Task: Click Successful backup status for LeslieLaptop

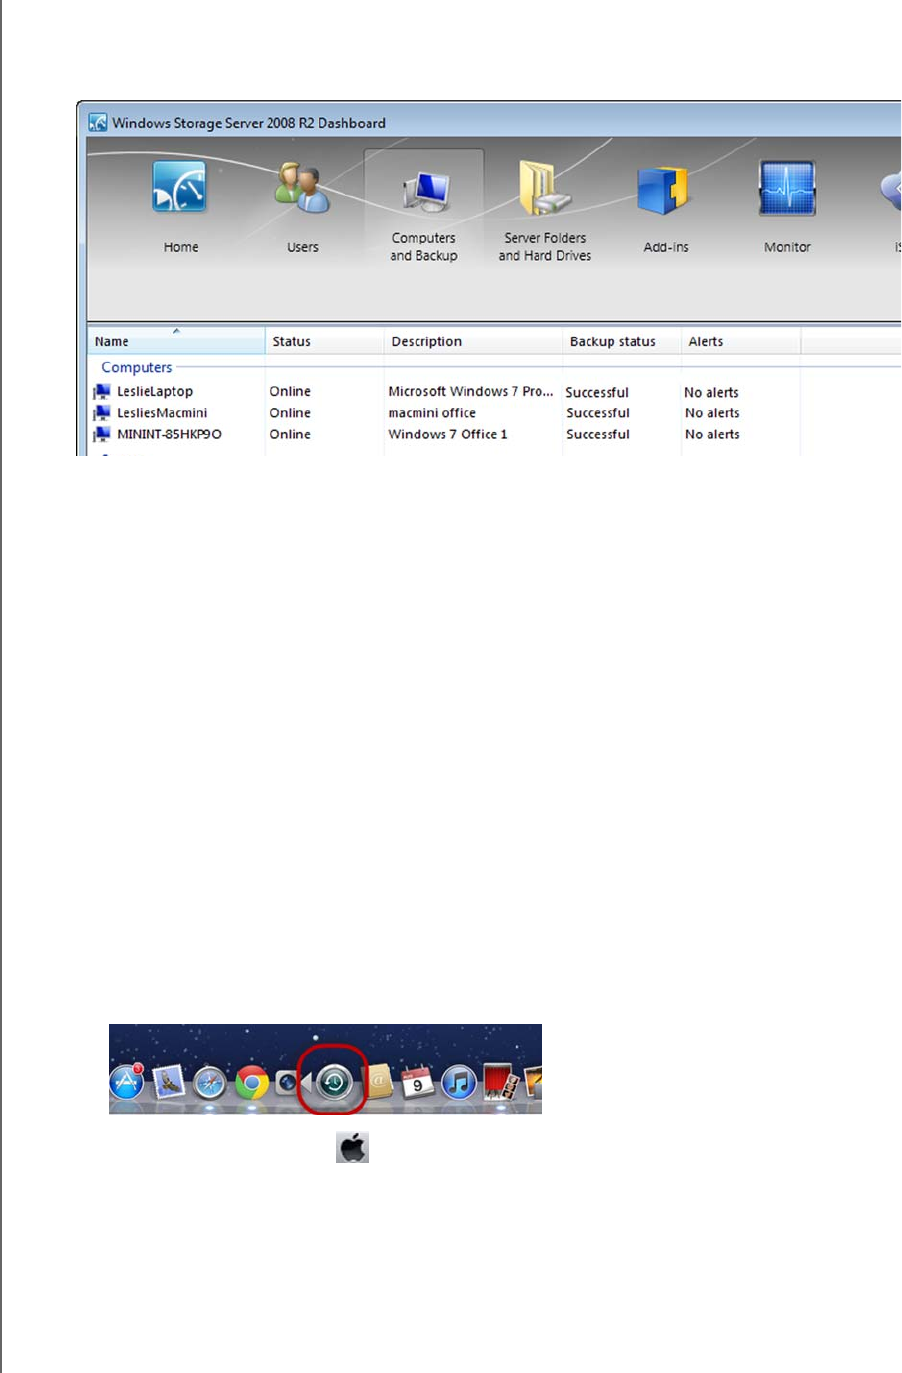Action: (597, 392)
